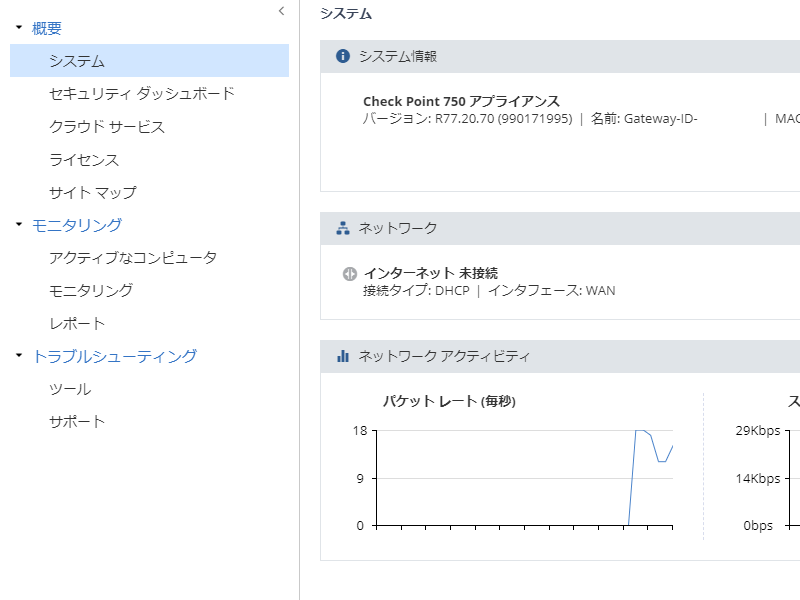Open クラウド サービス page

click(107, 127)
